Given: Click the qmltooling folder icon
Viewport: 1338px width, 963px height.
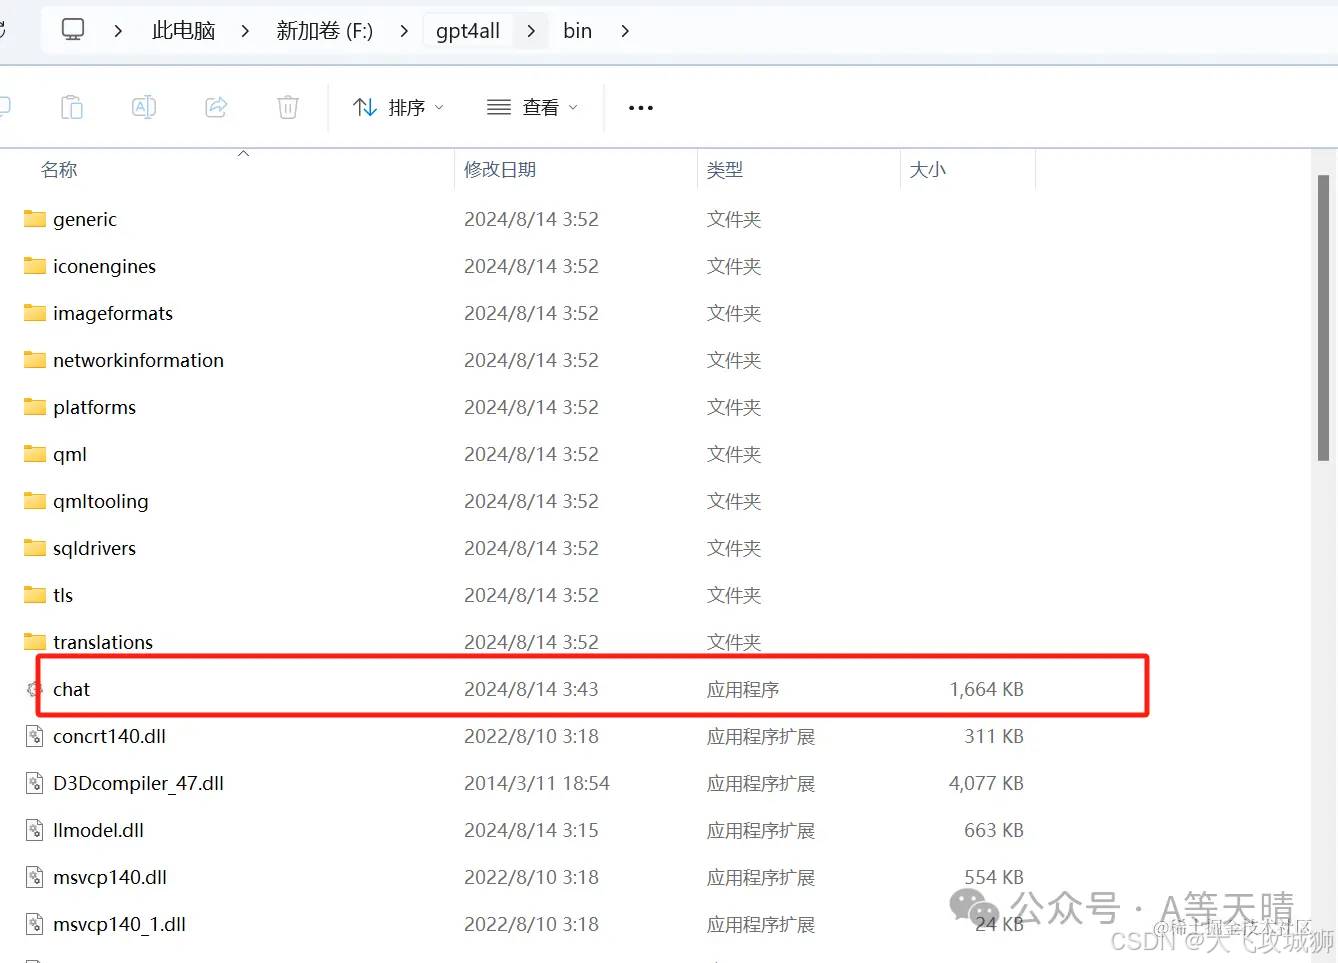Looking at the screenshot, I should pyautogui.click(x=35, y=501).
